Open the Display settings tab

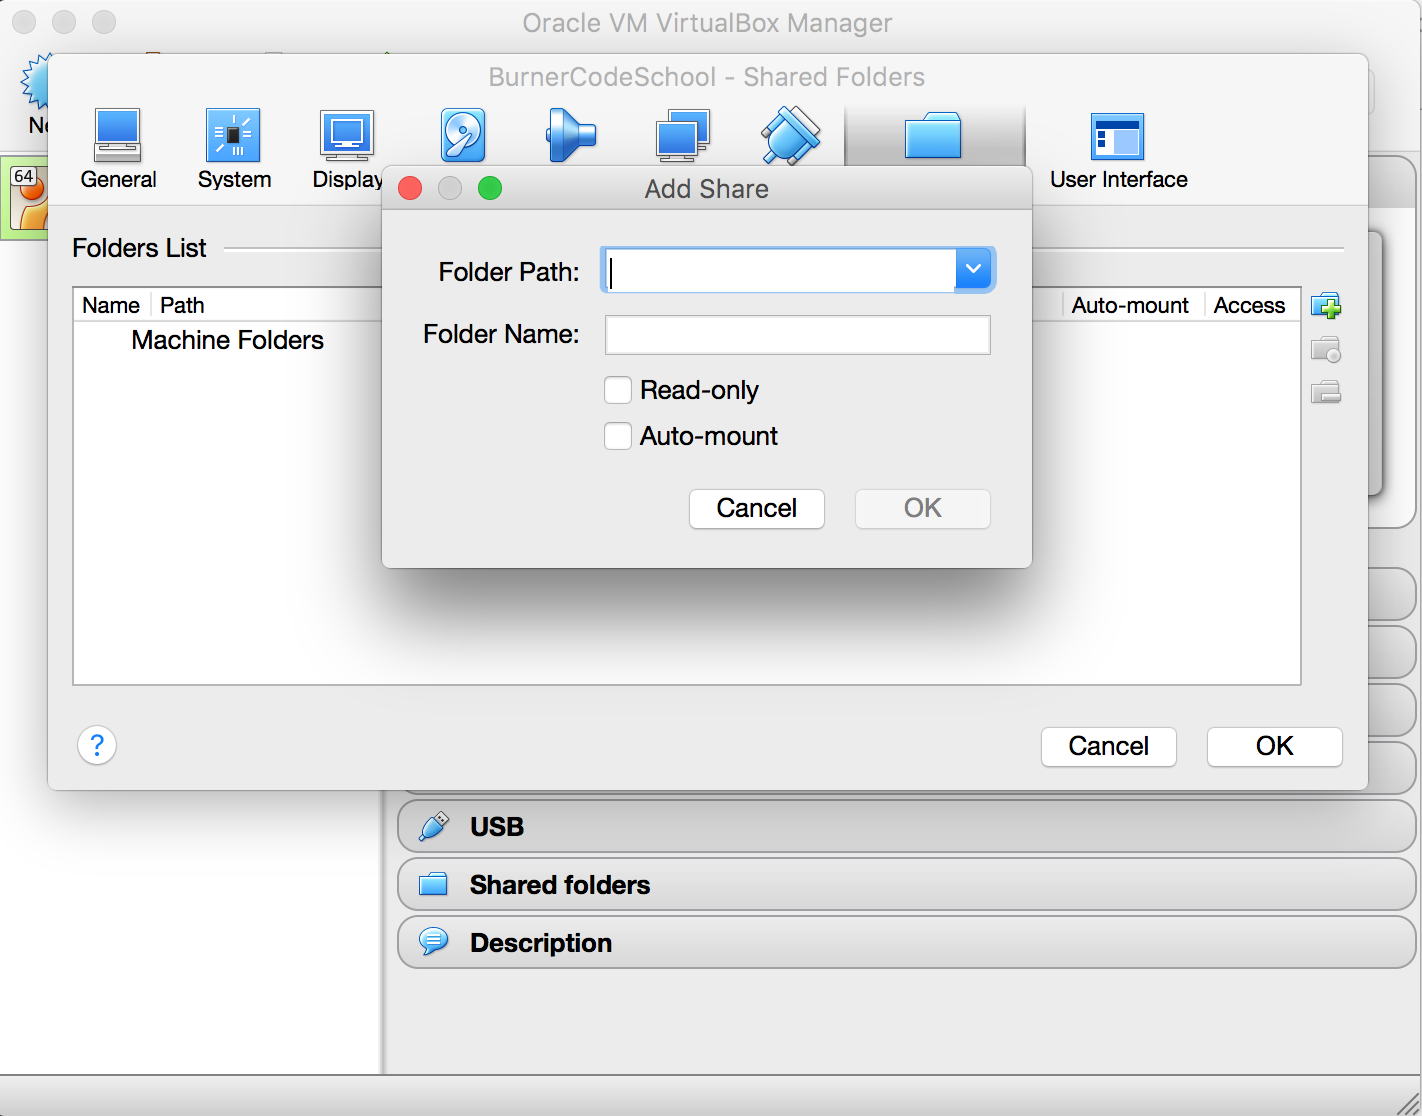click(x=347, y=149)
